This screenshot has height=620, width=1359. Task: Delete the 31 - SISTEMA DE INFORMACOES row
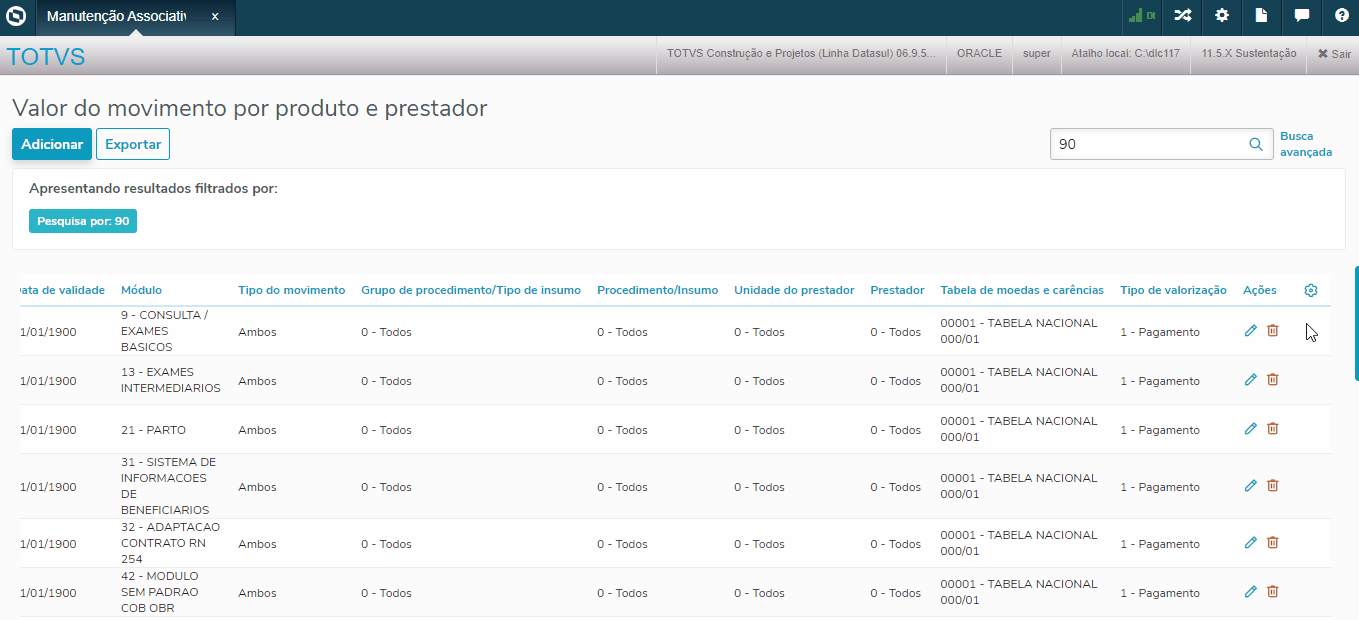[x=1272, y=485]
